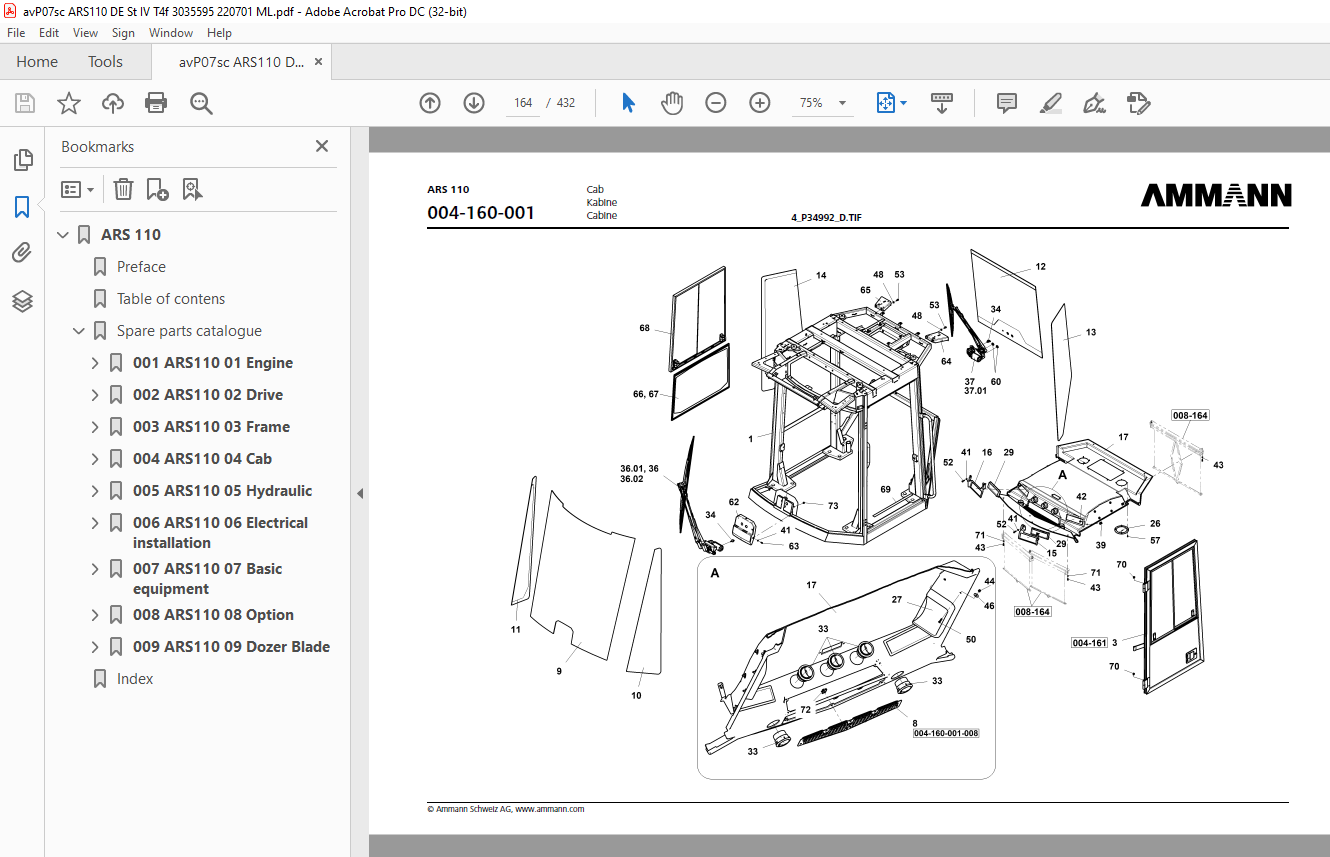This screenshot has height=857, width=1330.
Task: Switch to the Tools tab
Action: (x=105, y=62)
